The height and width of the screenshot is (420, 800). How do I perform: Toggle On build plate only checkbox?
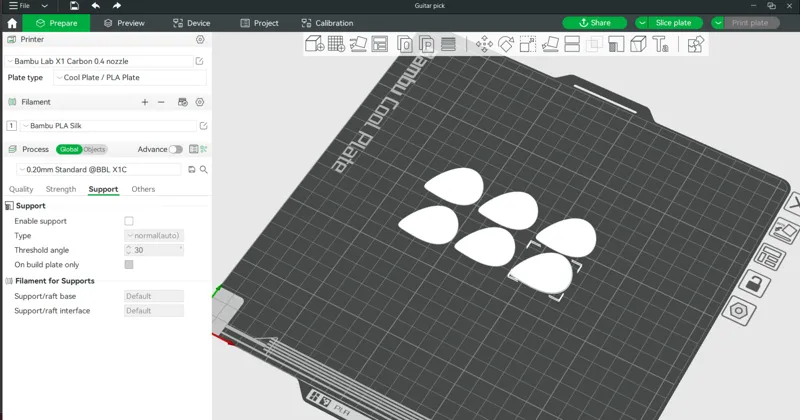129,264
